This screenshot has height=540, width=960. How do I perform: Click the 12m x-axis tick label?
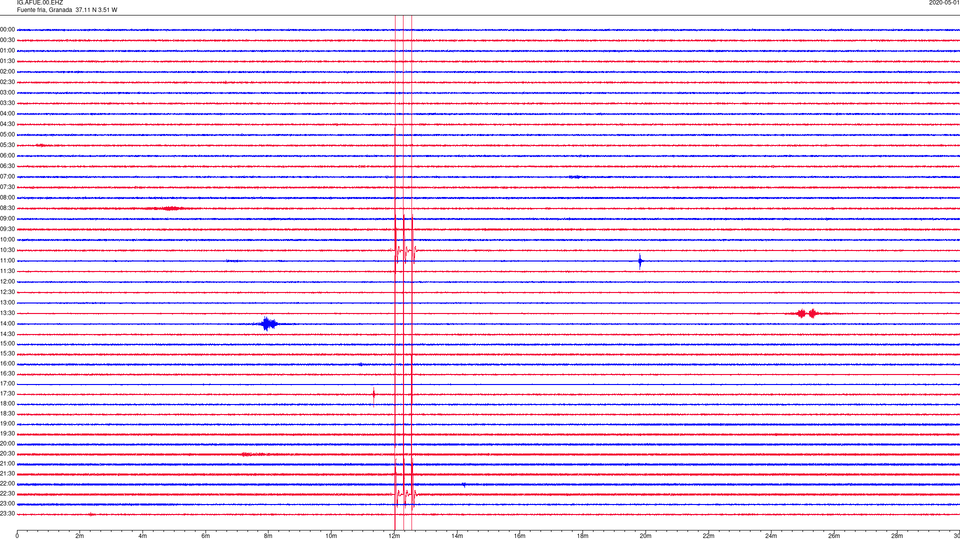(x=394, y=536)
